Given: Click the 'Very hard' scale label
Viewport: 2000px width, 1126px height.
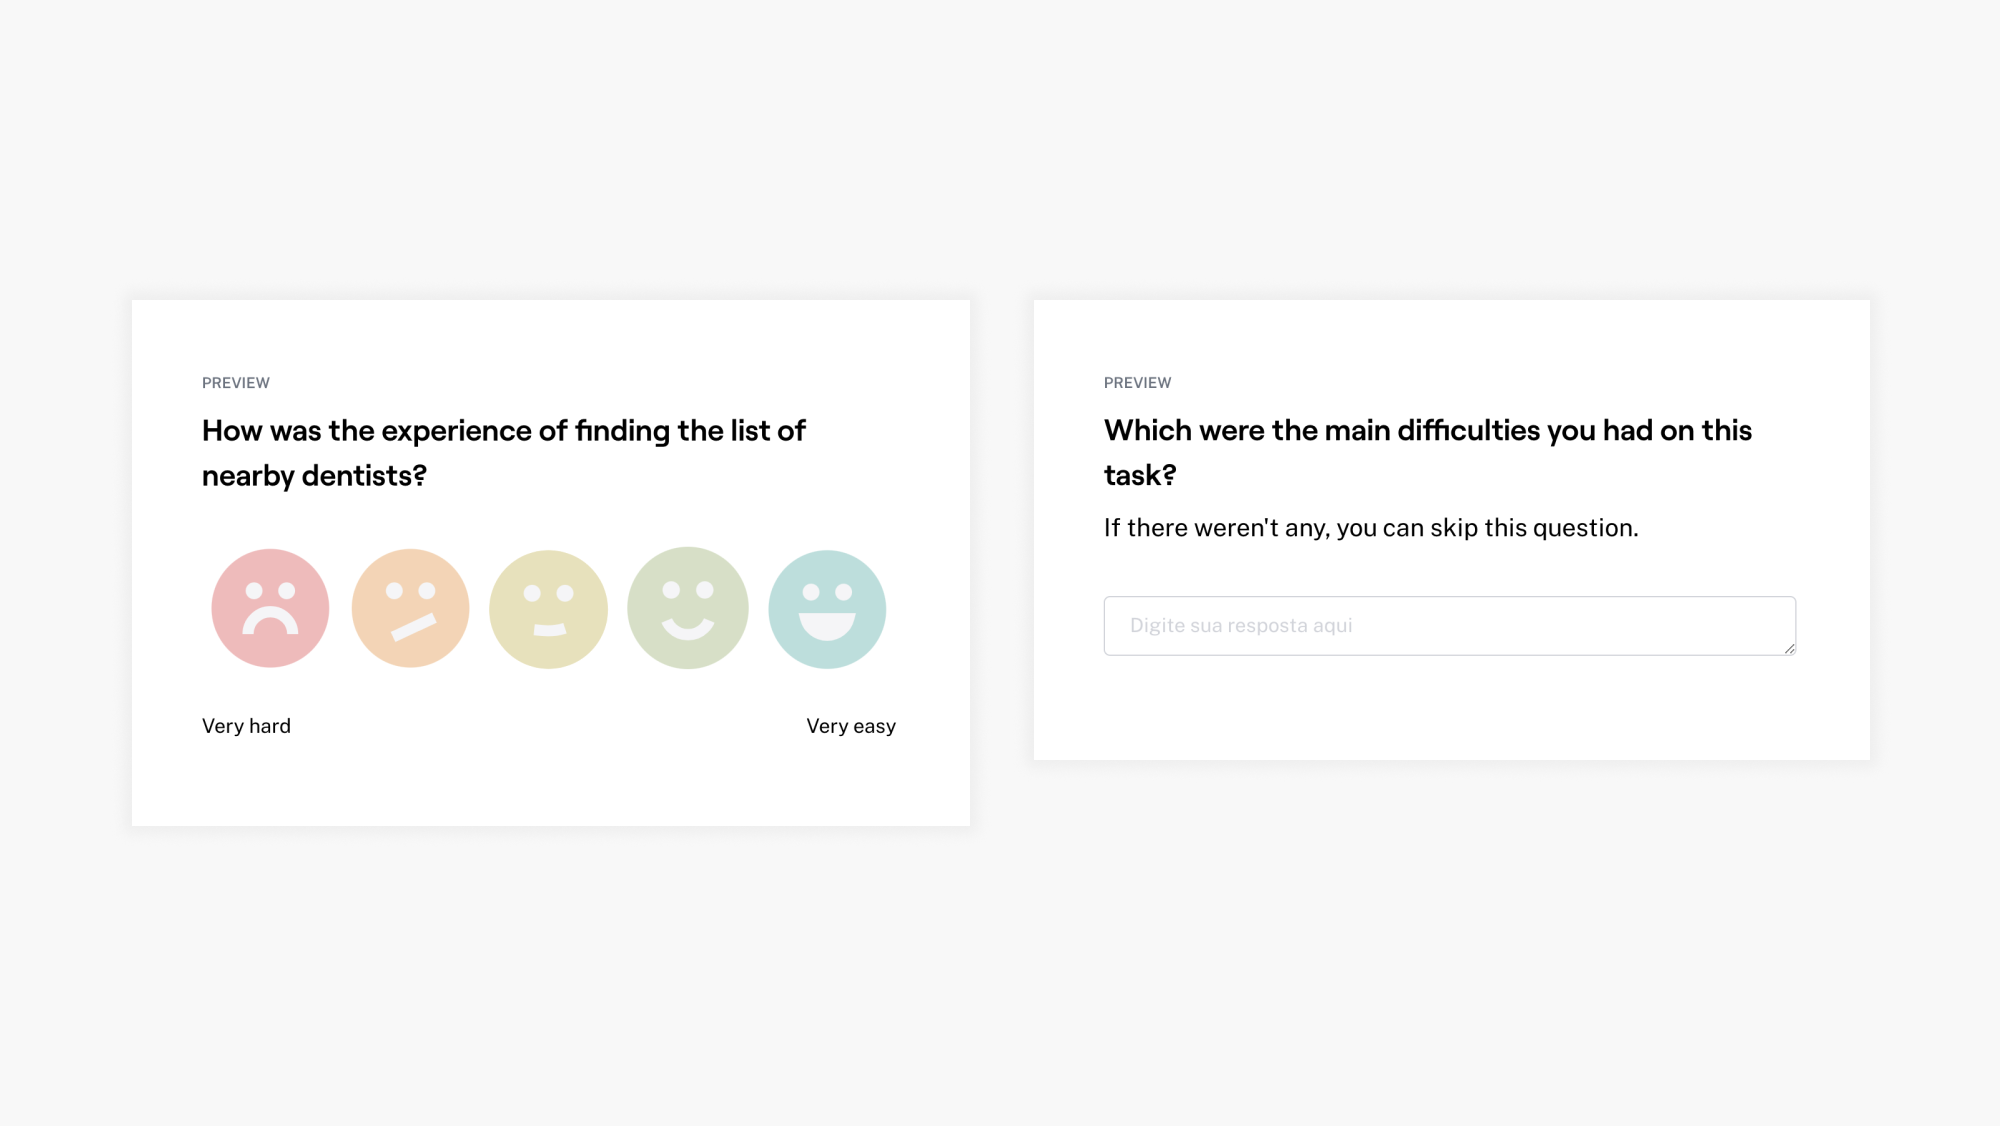Looking at the screenshot, I should (x=246, y=726).
